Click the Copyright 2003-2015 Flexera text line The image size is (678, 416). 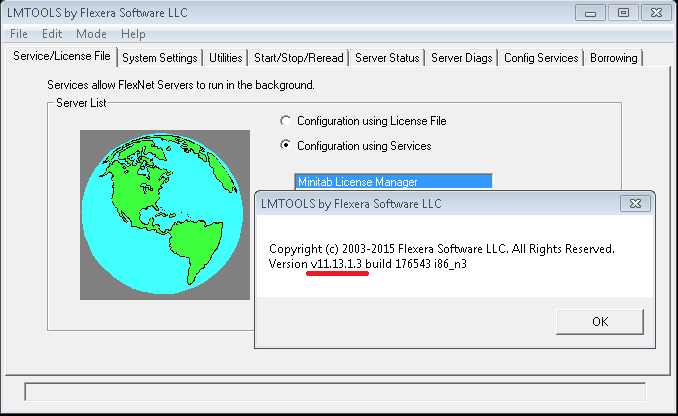click(441, 249)
